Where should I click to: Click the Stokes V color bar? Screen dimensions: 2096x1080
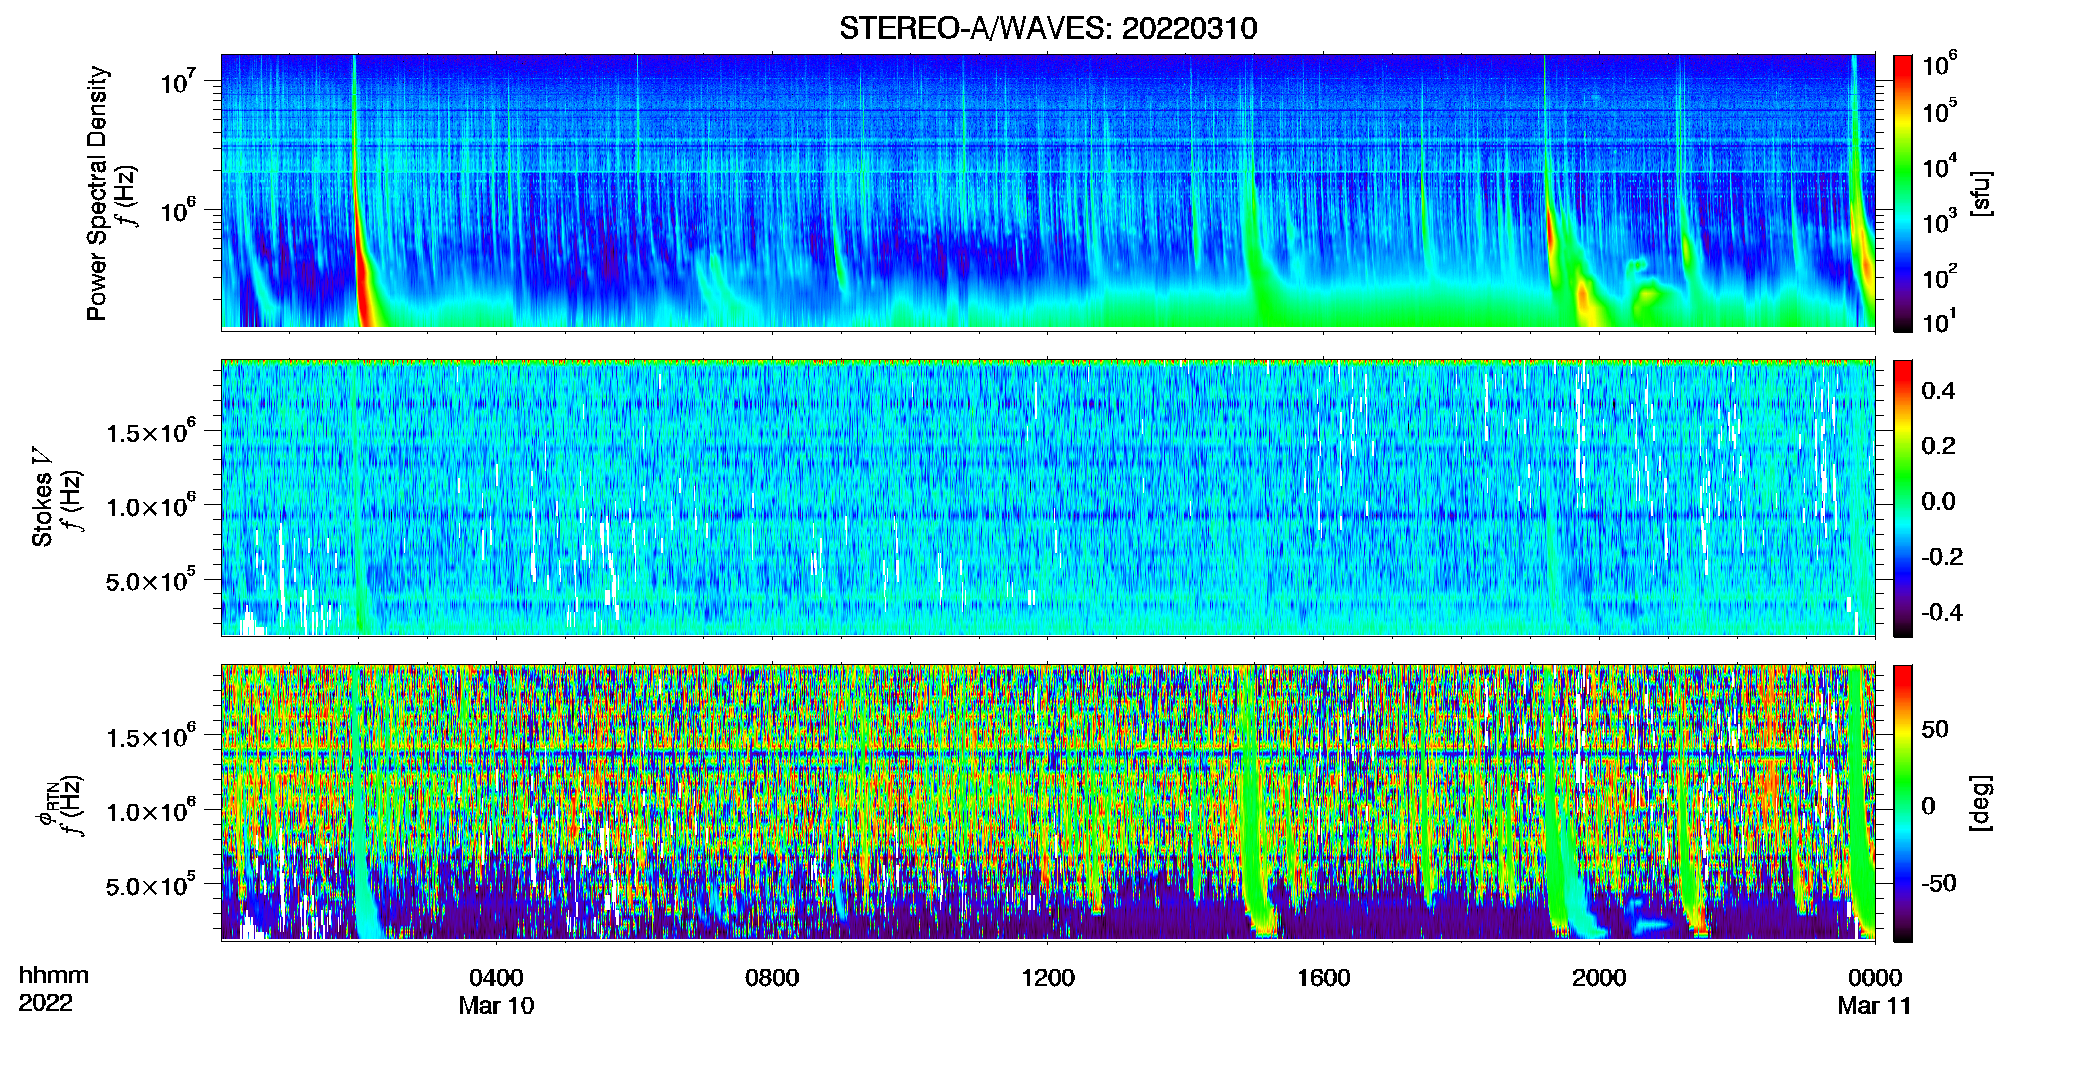1903,498
